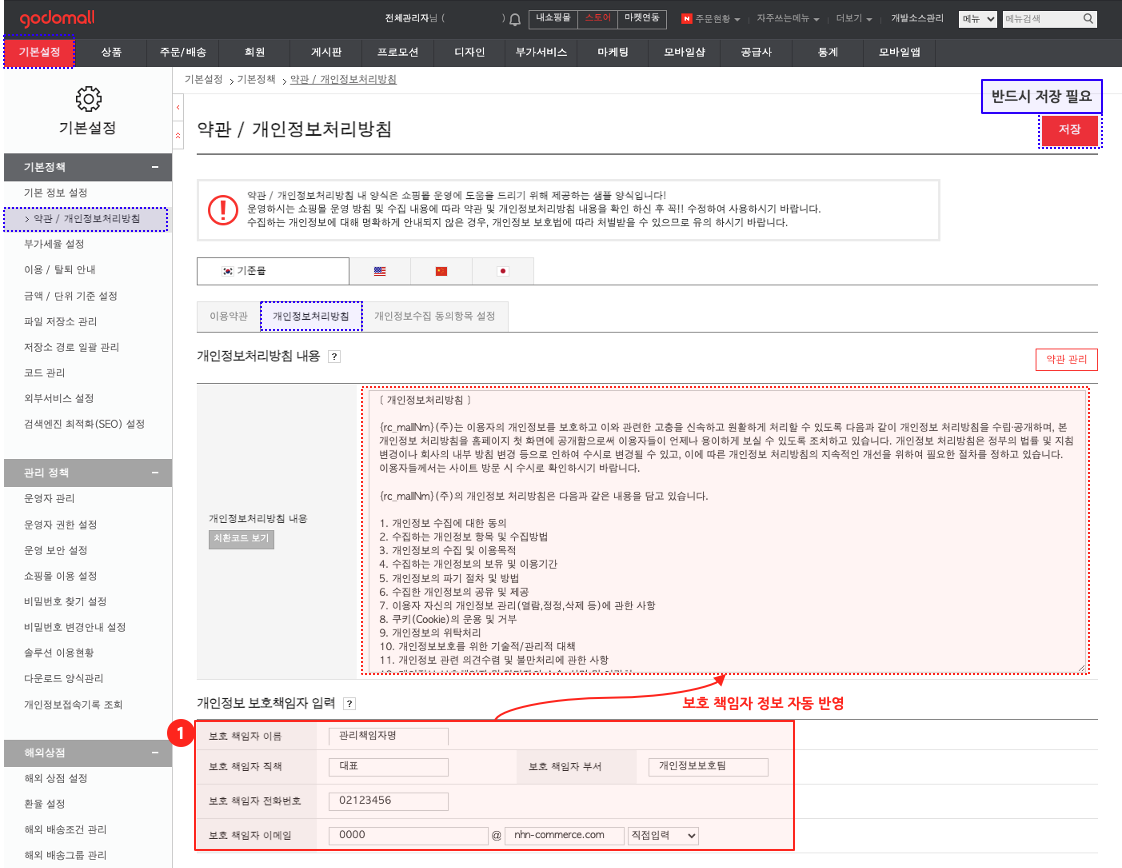This screenshot has height=868, width=1122.
Task: Collapse the 기본정책 sidebar section
Action: pyautogui.click(x=155, y=167)
